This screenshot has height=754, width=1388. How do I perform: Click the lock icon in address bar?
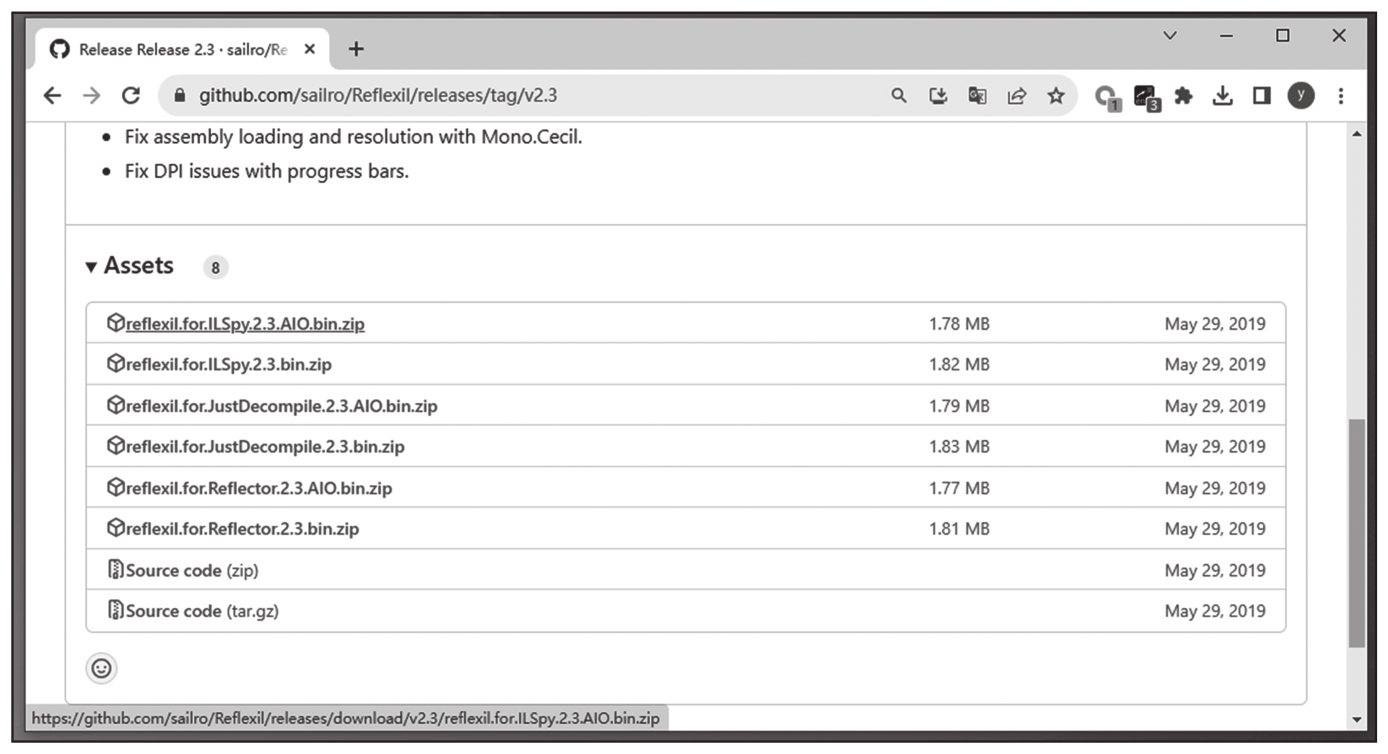coord(180,96)
